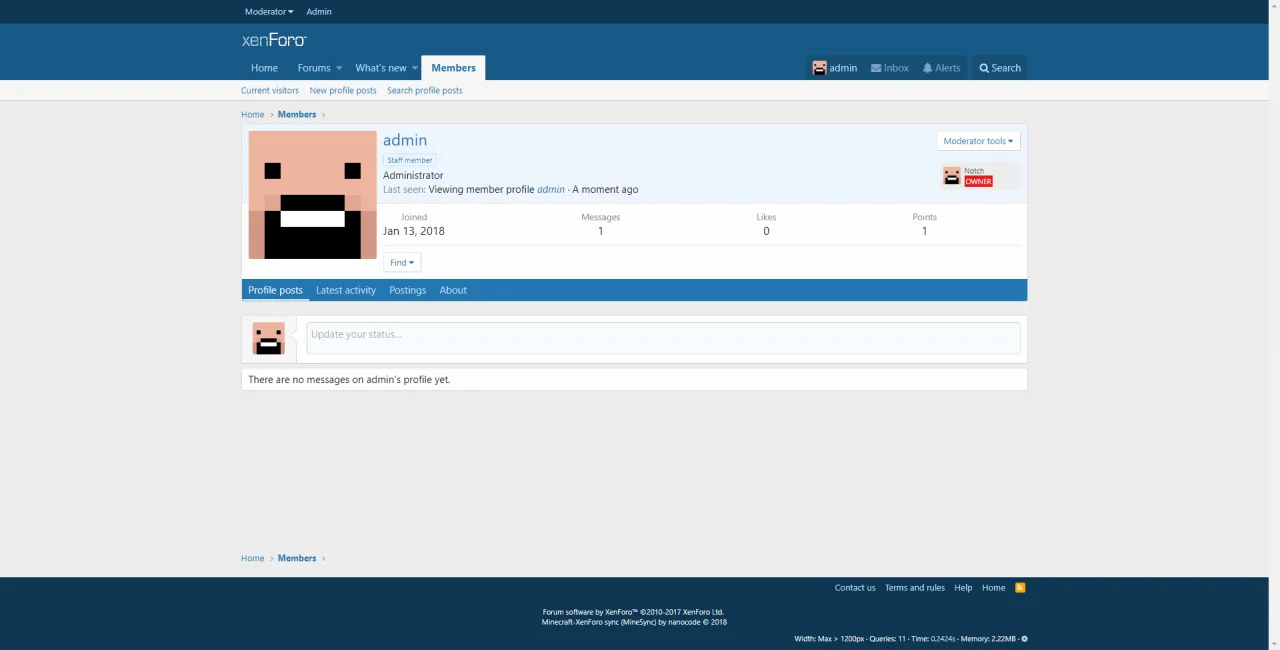Expand the Moderator tools dropdown
Image resolution: width=1280 pixels, height=650 pixels.
(978, 141)
